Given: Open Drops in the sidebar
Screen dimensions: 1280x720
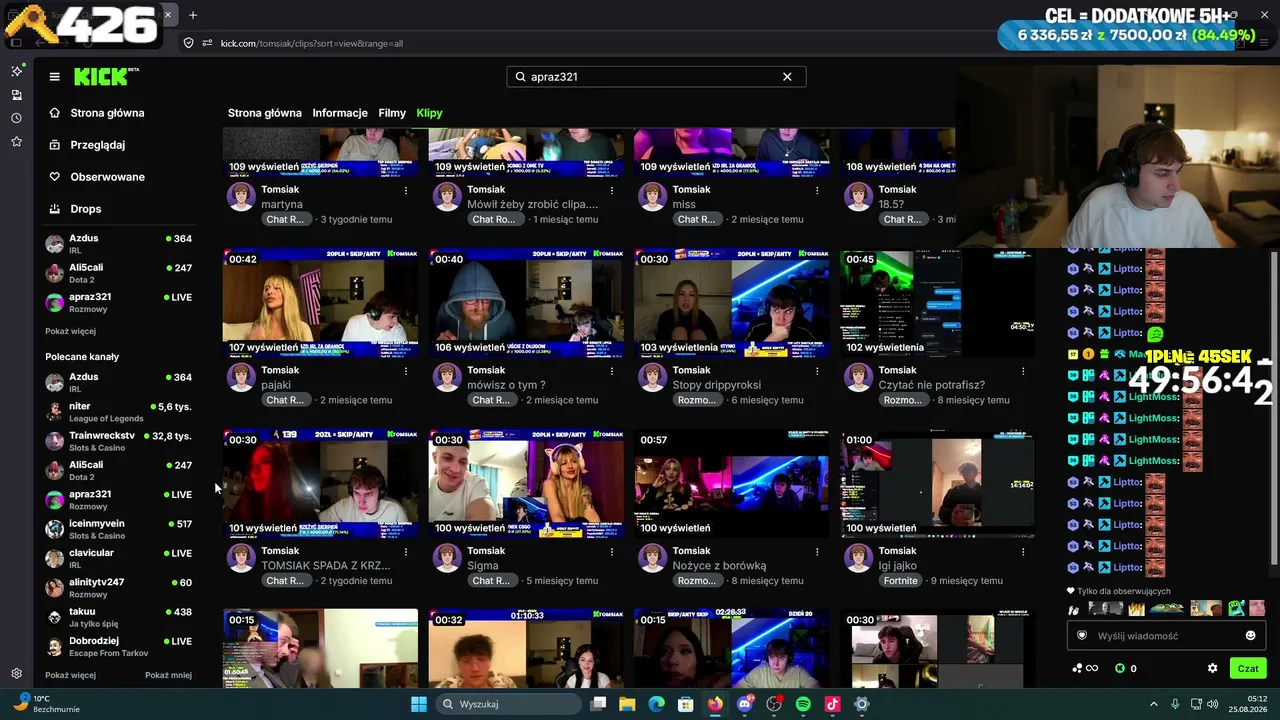Looking at the screenshot, I should point(75,209).
